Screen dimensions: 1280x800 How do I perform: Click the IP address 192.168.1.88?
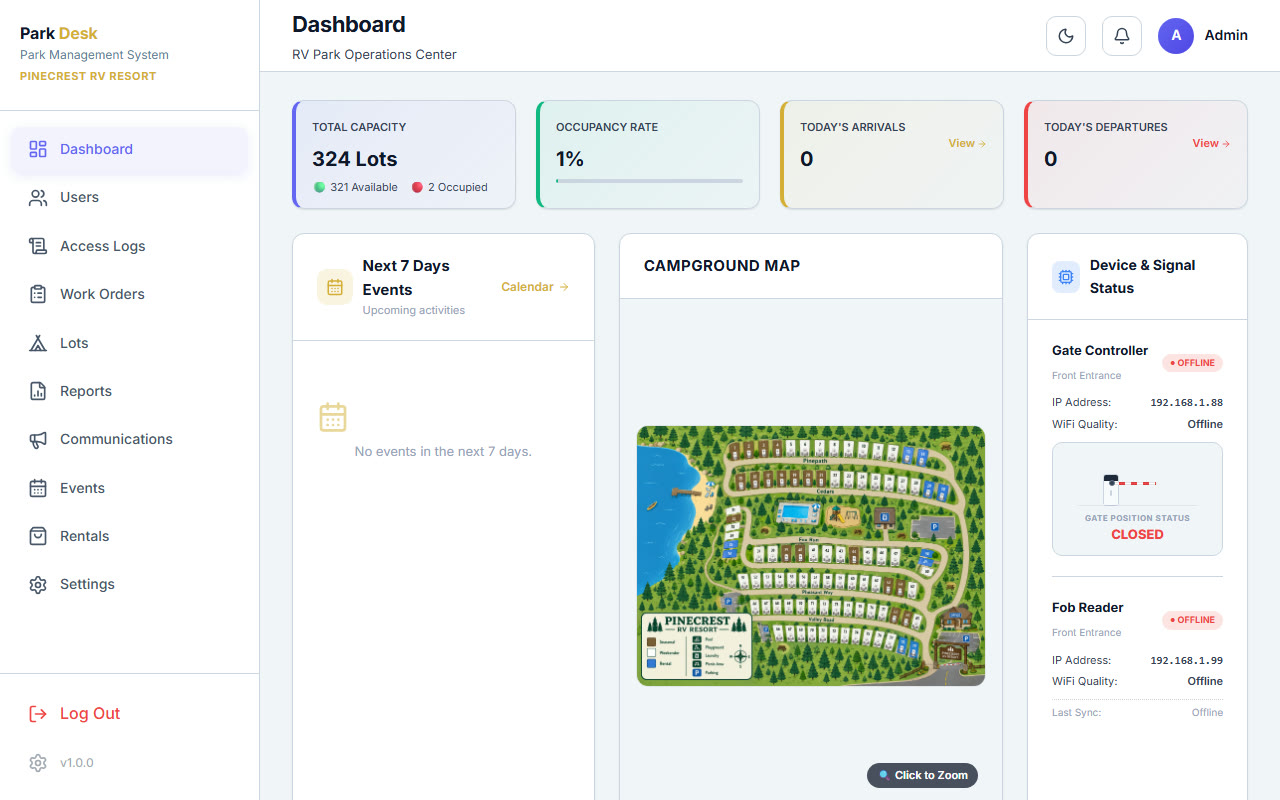pyautogui.click(x=1186, y=403)
